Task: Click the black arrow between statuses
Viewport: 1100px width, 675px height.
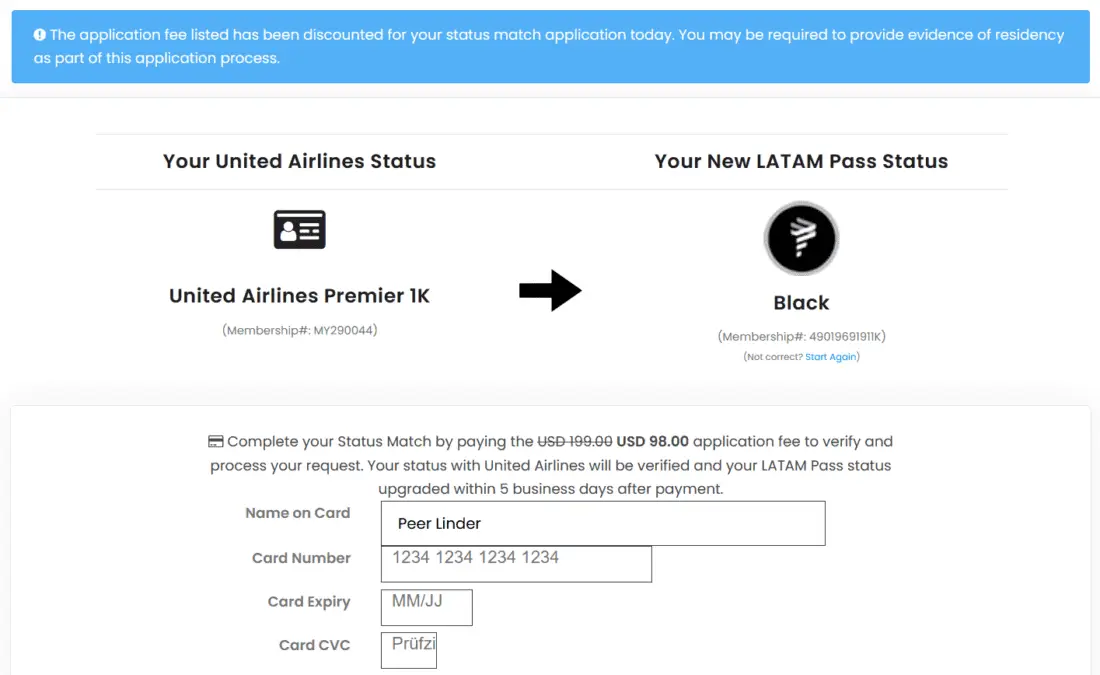Action: (550, 291)
